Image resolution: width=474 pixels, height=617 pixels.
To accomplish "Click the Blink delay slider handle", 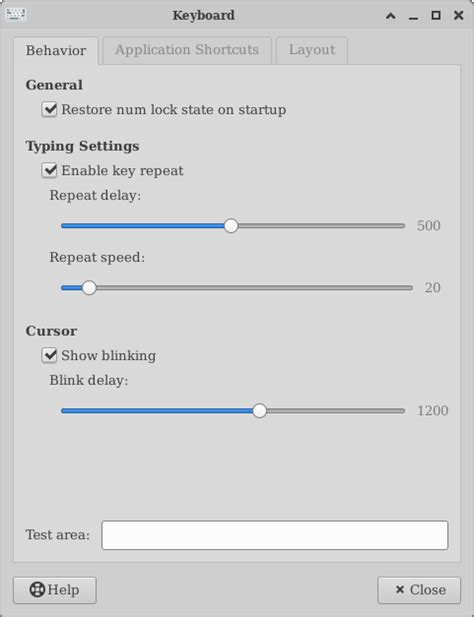I will [x=260, y=411].
